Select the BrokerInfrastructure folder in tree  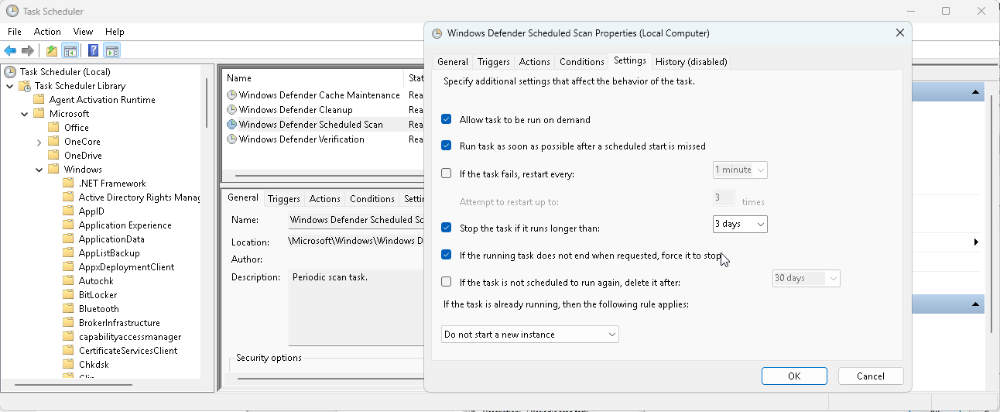119,323
